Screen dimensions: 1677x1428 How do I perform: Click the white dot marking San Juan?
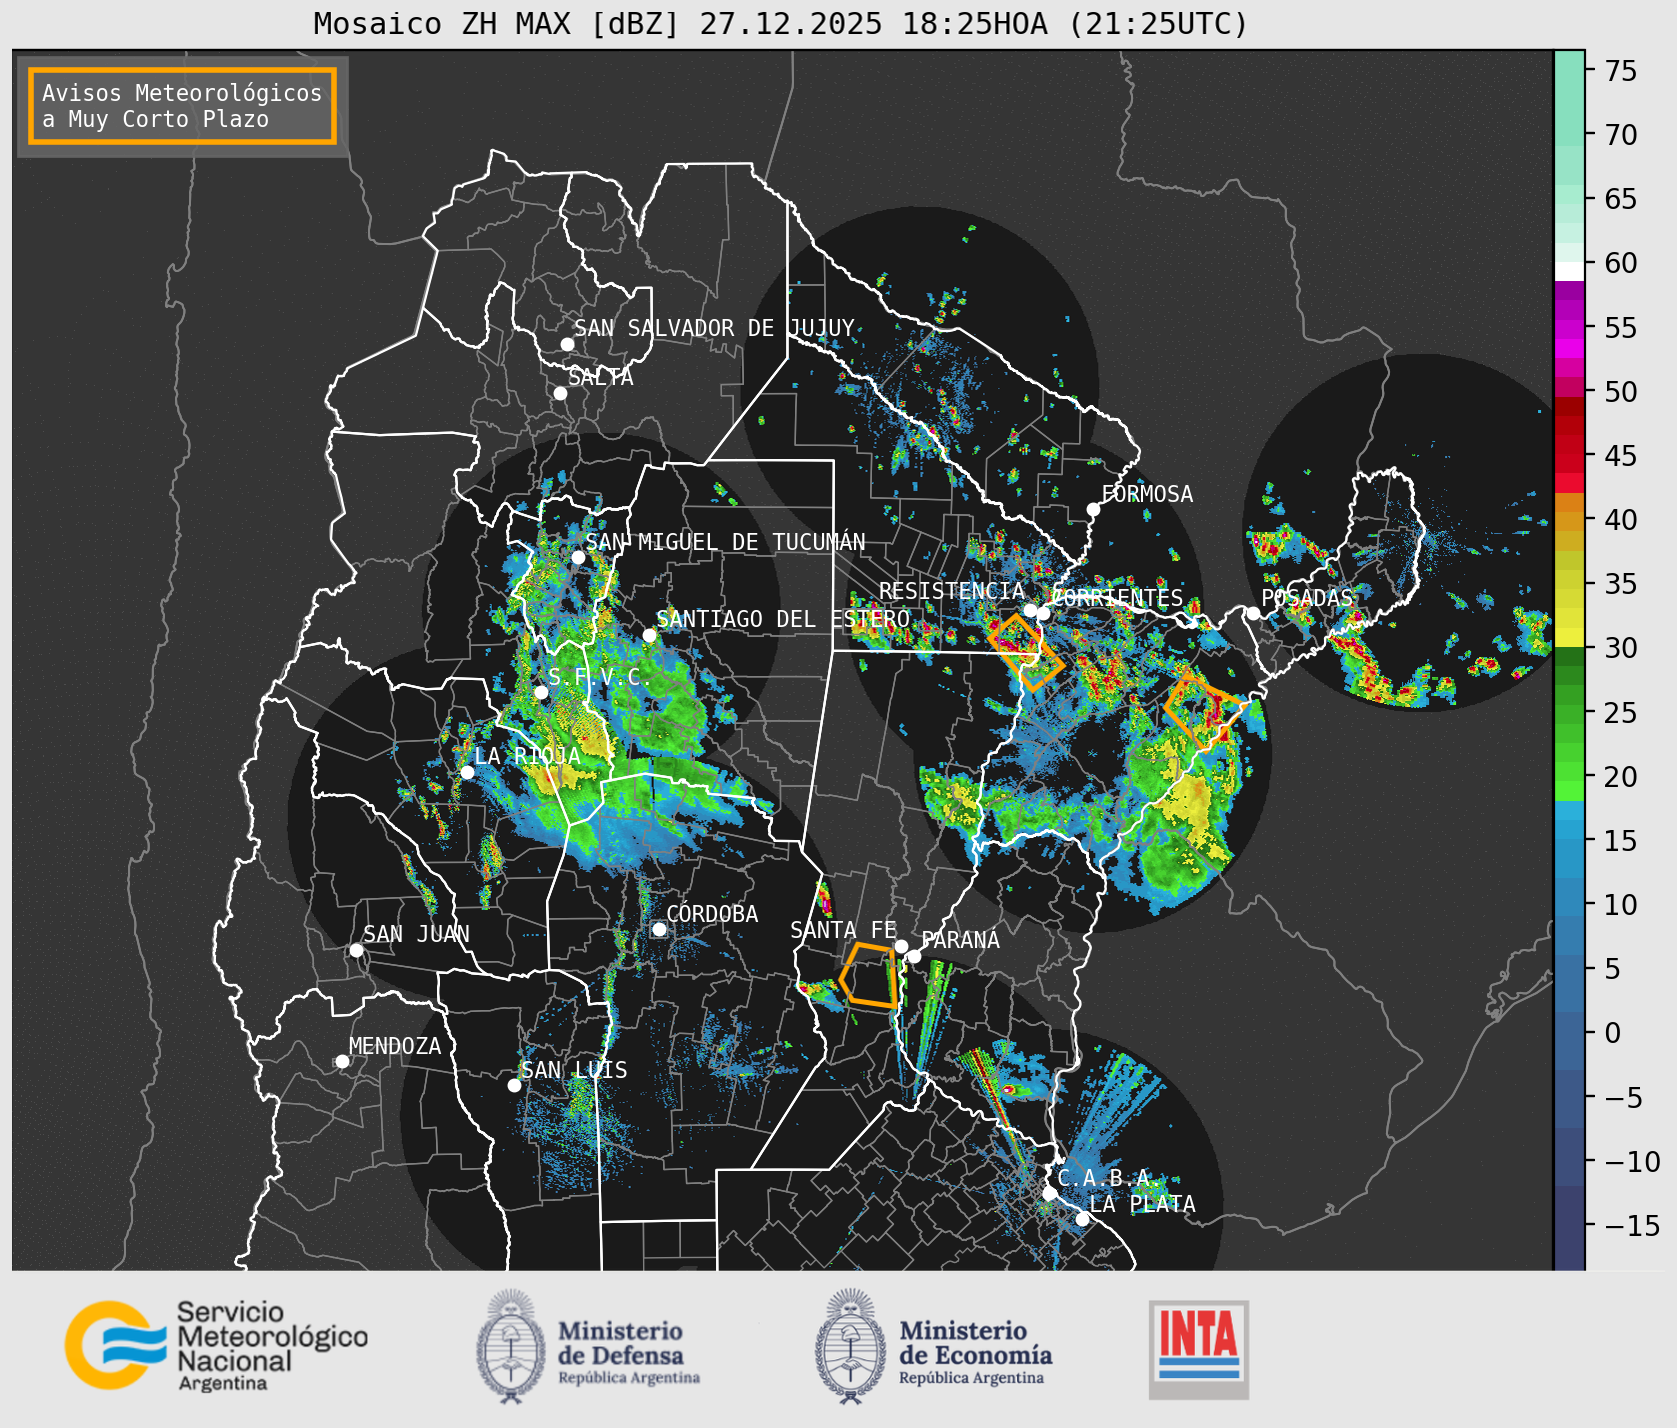[356, 950]
